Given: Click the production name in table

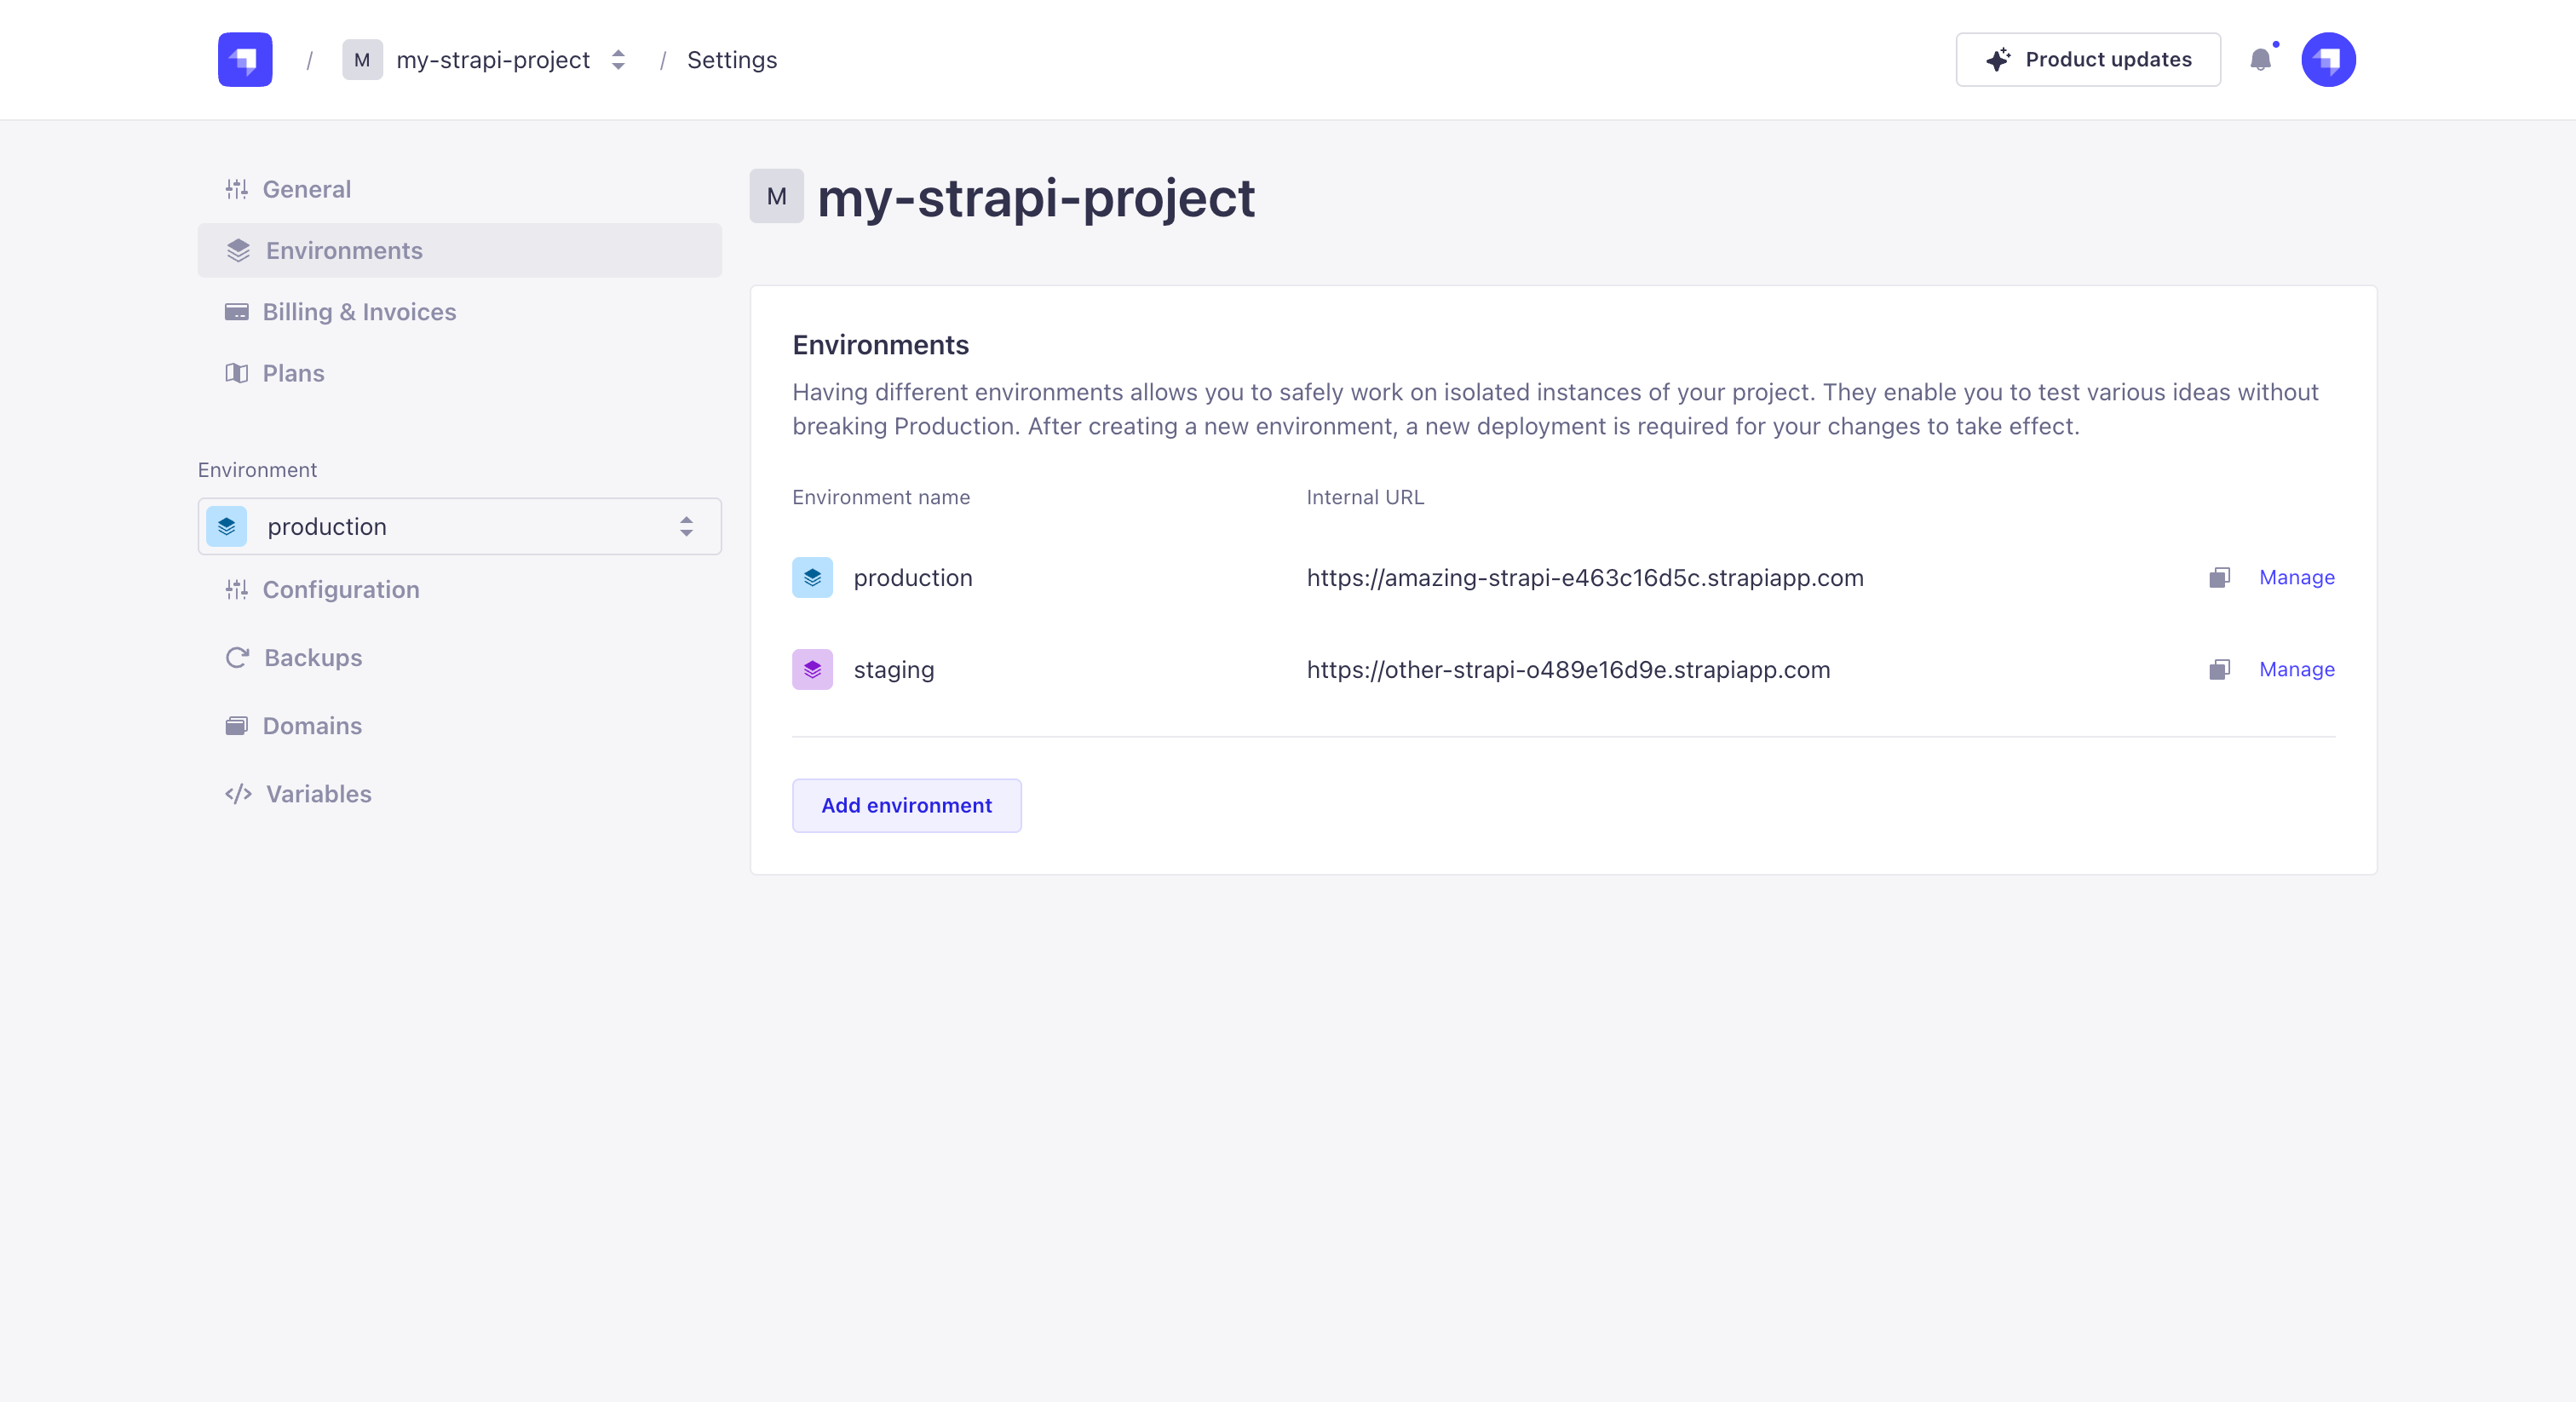Looking at the screenshot, I should [913, 578].
